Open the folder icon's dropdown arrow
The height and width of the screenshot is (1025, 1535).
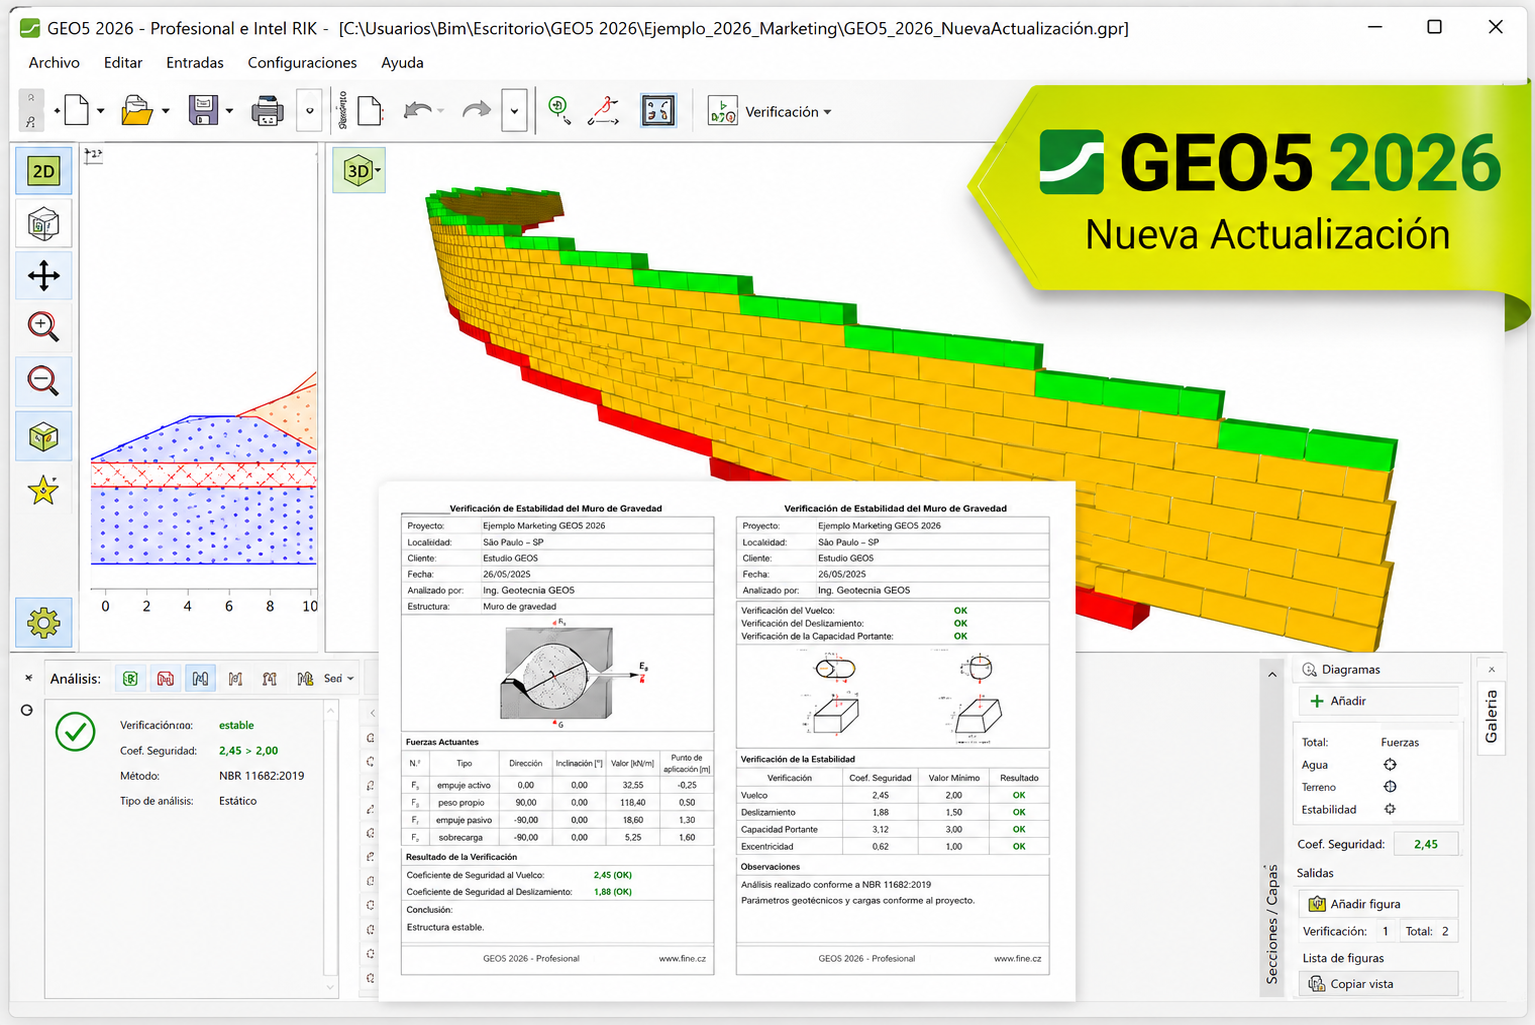(165, 111)
